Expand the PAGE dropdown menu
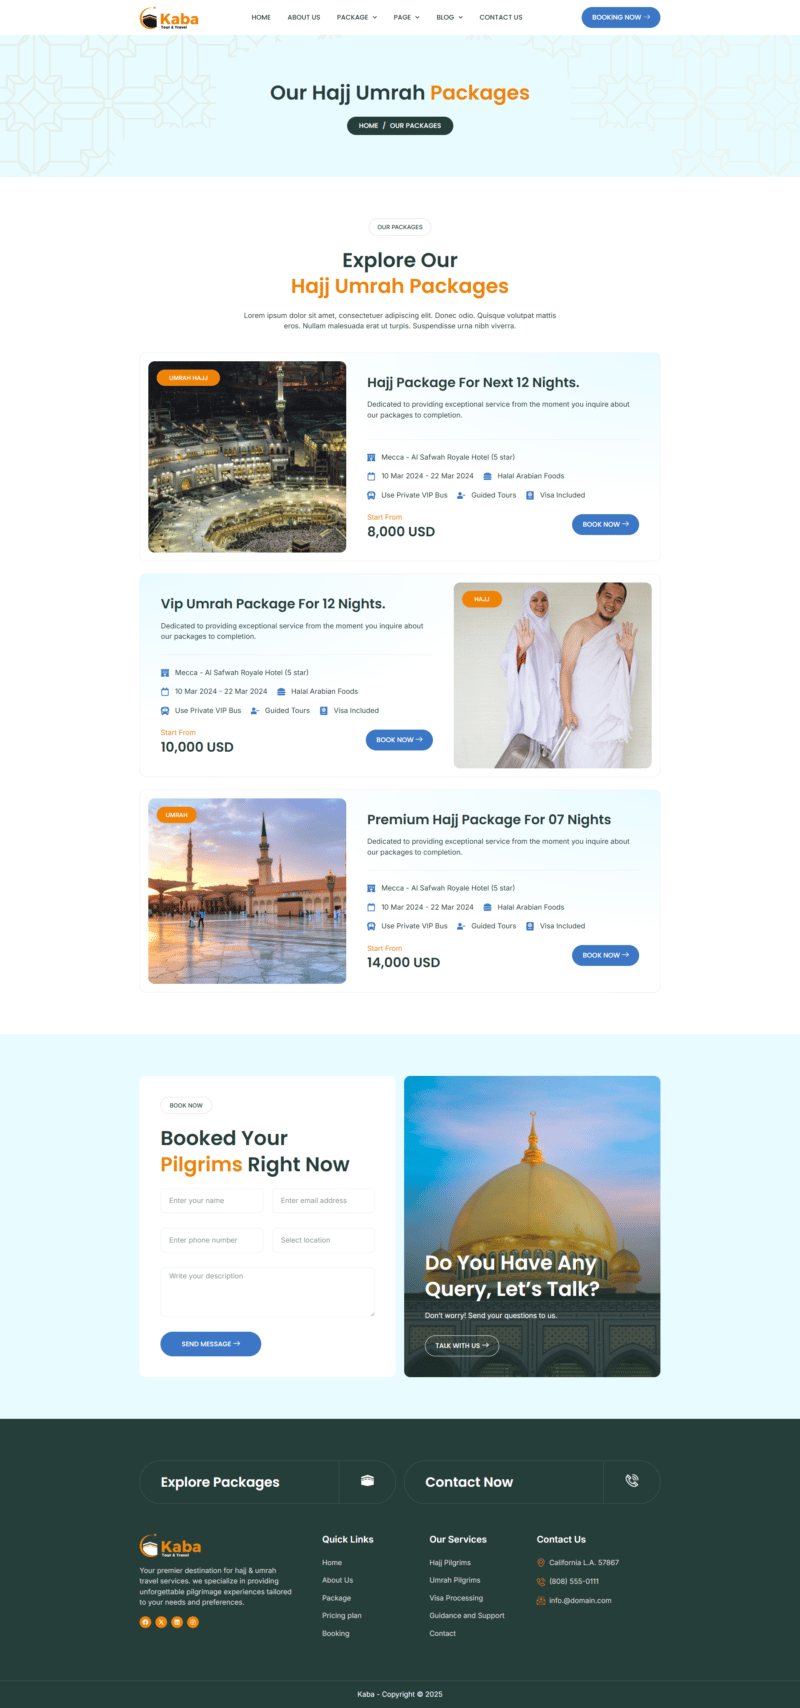 point(407,17)
